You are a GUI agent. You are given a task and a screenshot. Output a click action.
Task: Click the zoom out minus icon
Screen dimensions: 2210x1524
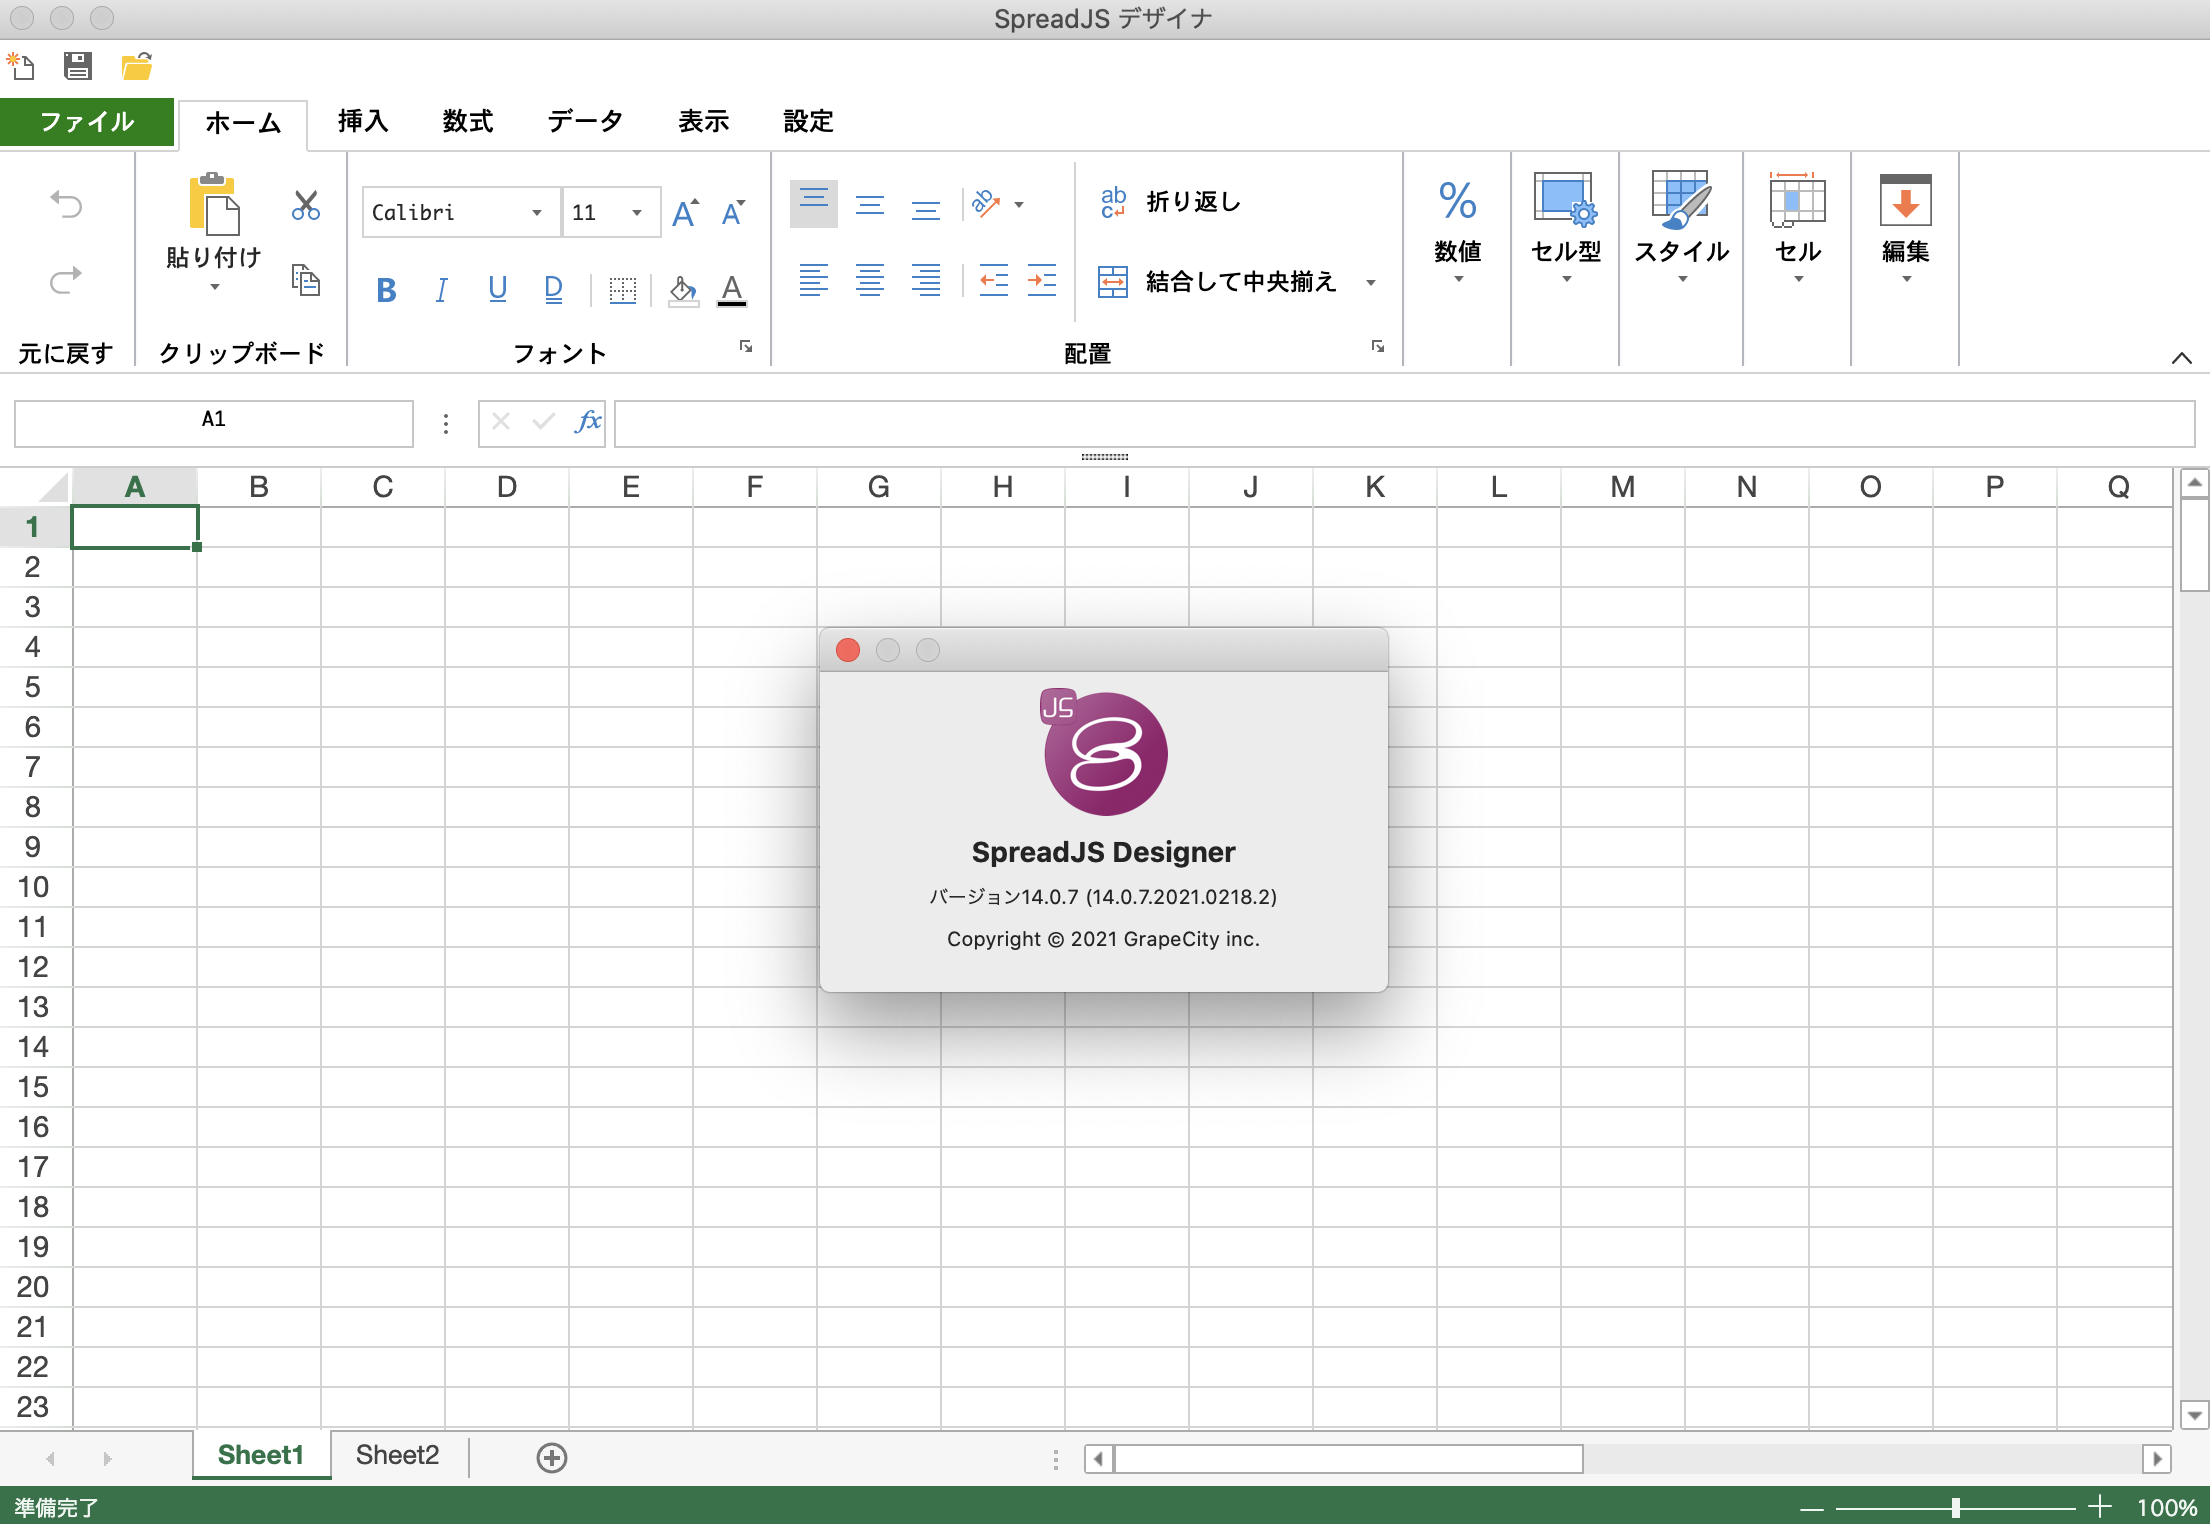pyautogui.click(x=1812, y=1507)
